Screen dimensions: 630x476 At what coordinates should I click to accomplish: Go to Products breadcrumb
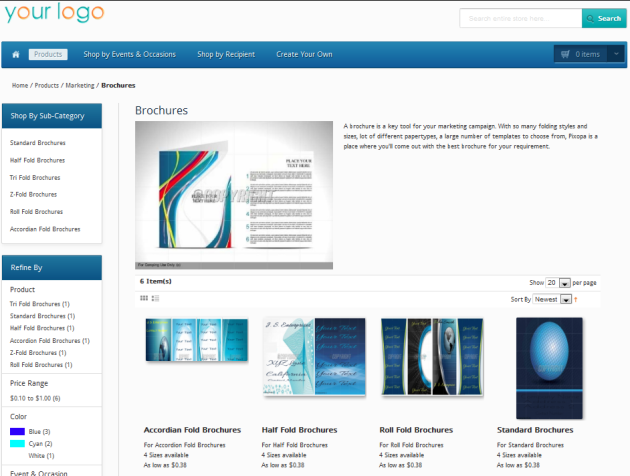(x=47, y=85)
